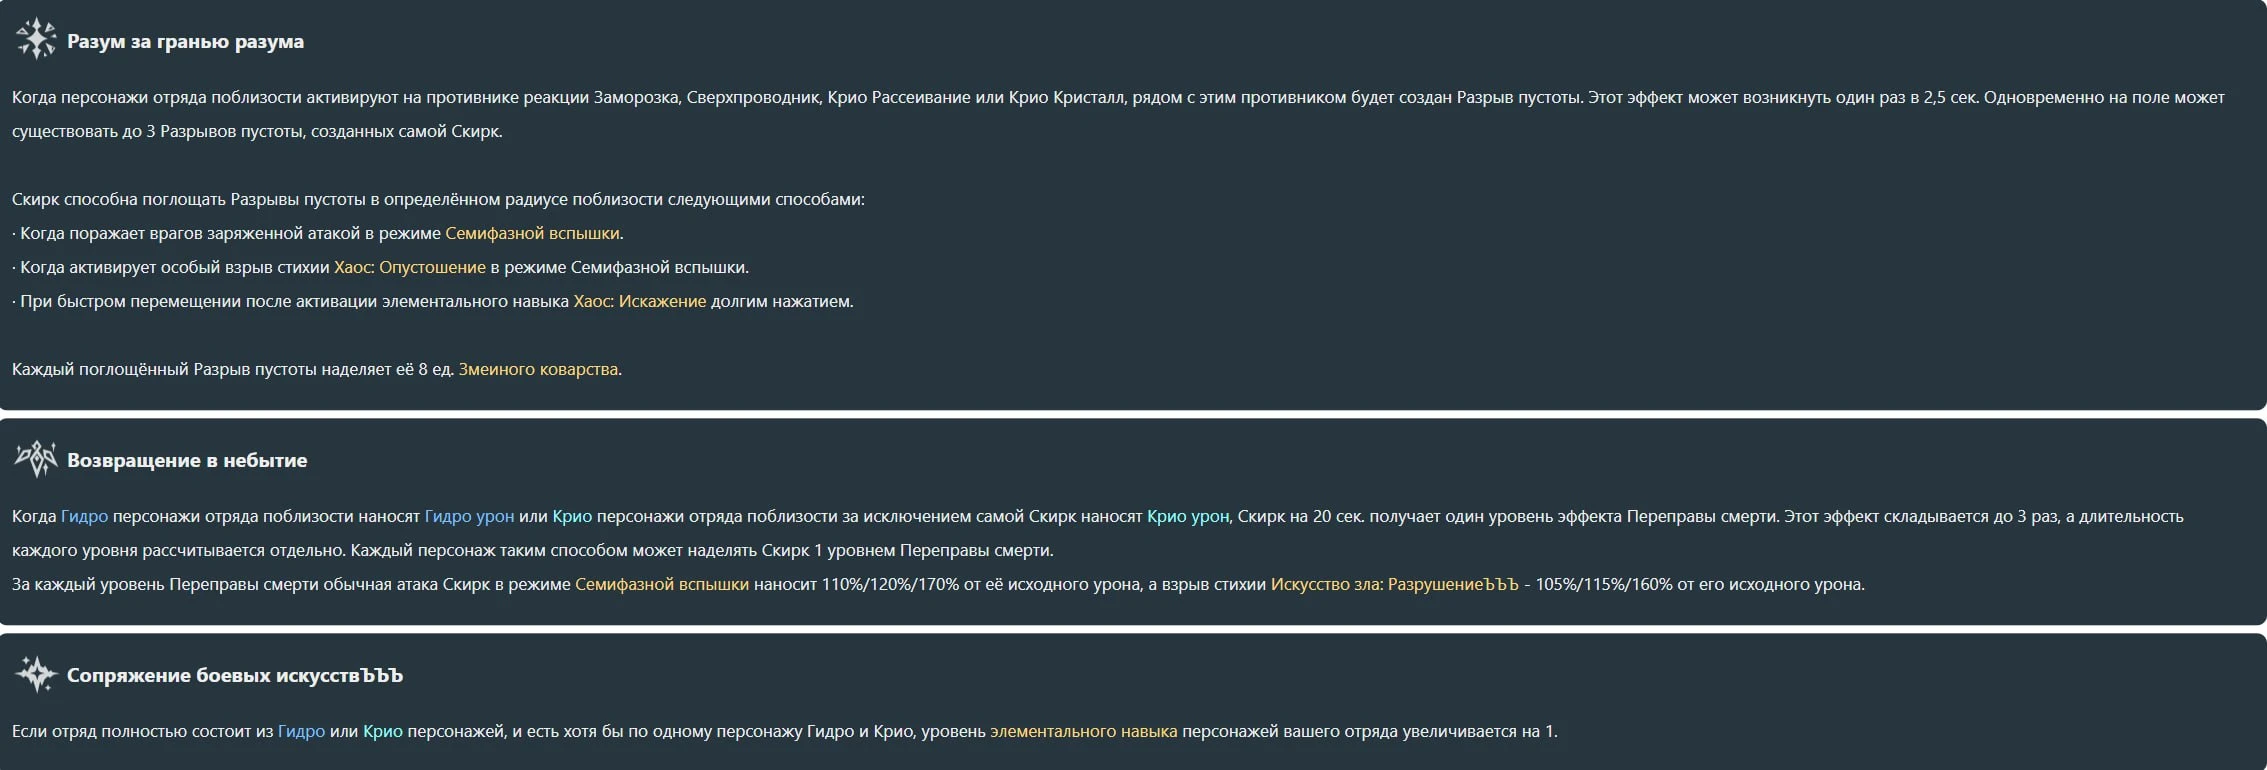Click the Гидро link in third panel
The width and height of the screenshot is (2267, 770).
[x=301, y=731]
